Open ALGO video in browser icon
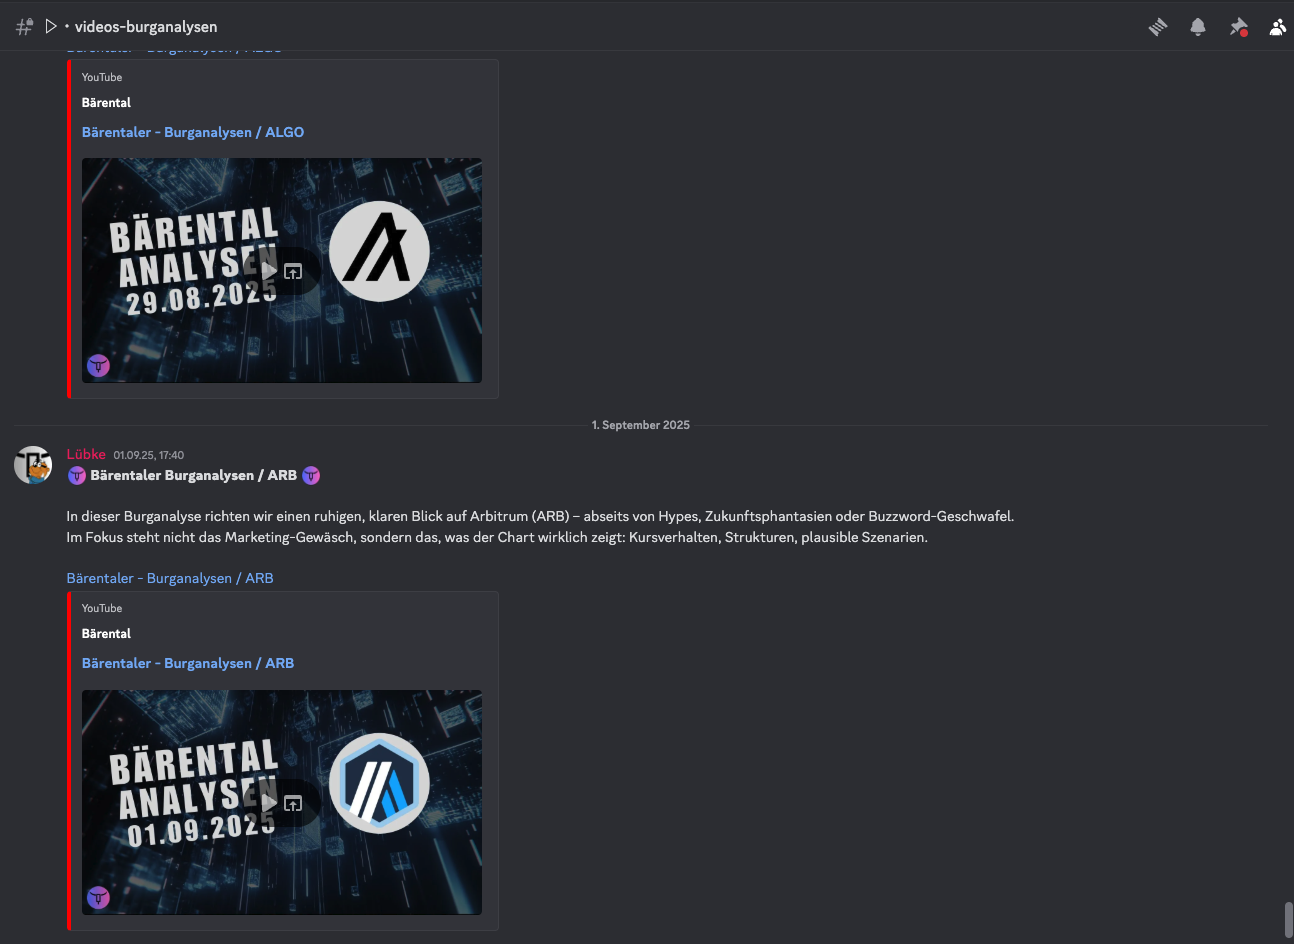Screen dimensions: 1294x944 coord(293,271)
